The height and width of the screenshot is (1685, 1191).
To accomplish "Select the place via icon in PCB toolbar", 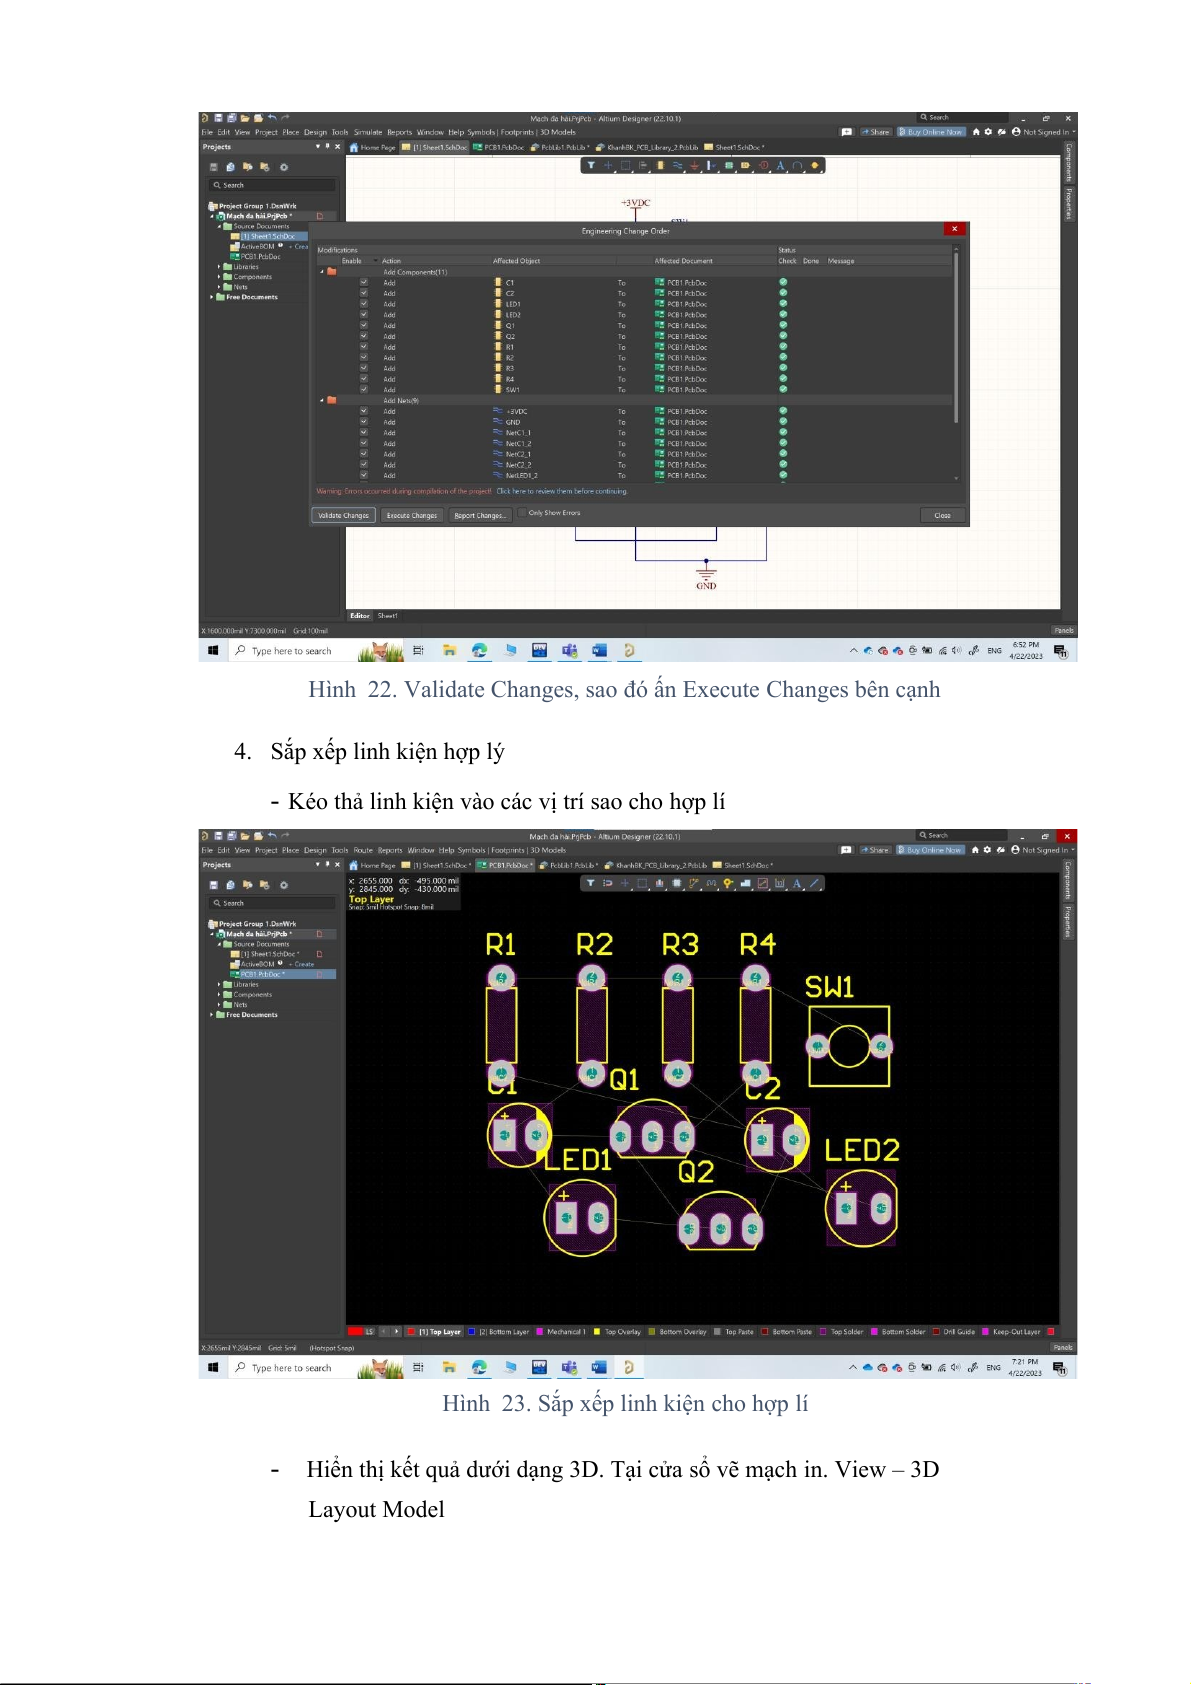I will click(728, 884).
